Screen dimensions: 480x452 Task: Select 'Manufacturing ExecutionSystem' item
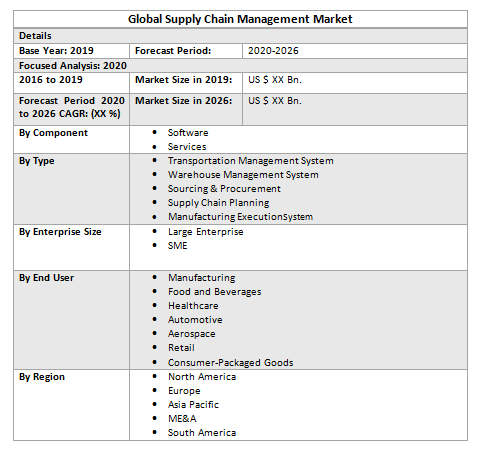tap(240, 217)
